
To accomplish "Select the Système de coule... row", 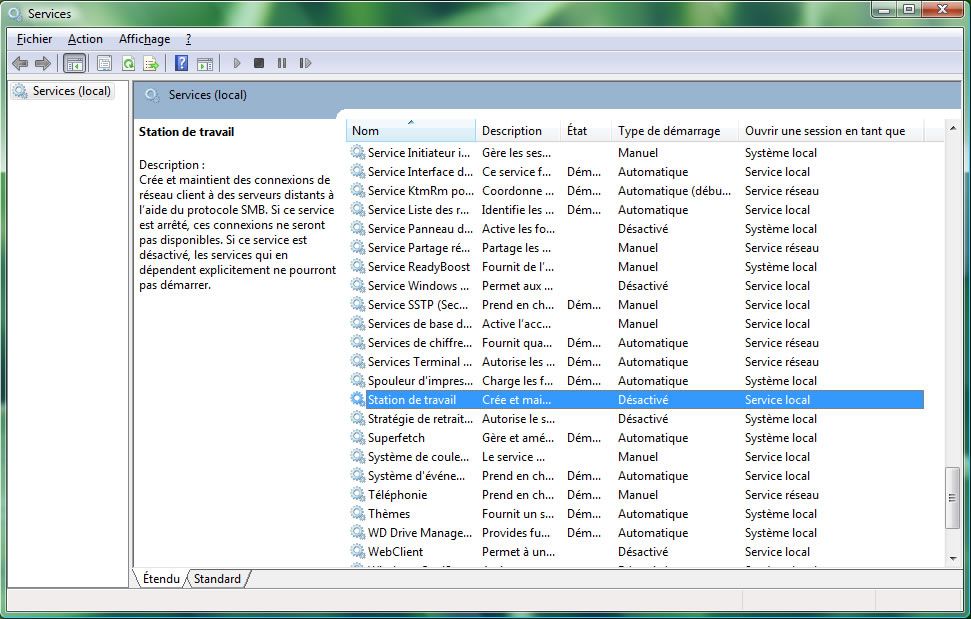I will point(635,456).
